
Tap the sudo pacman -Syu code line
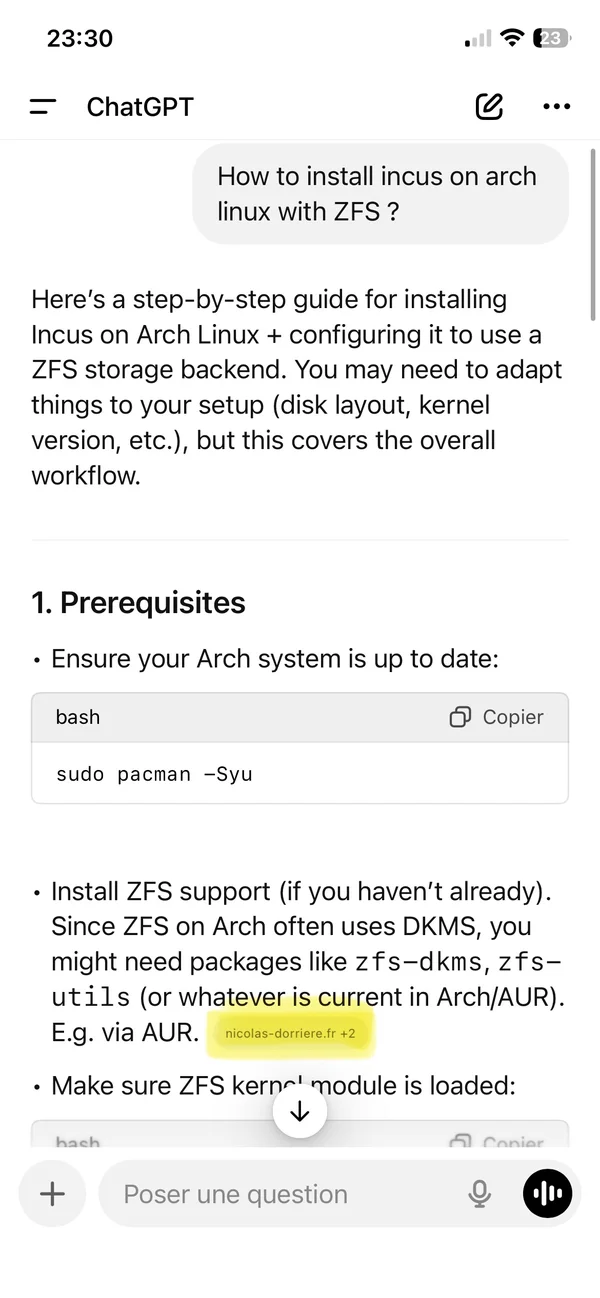tap(154, 773)
